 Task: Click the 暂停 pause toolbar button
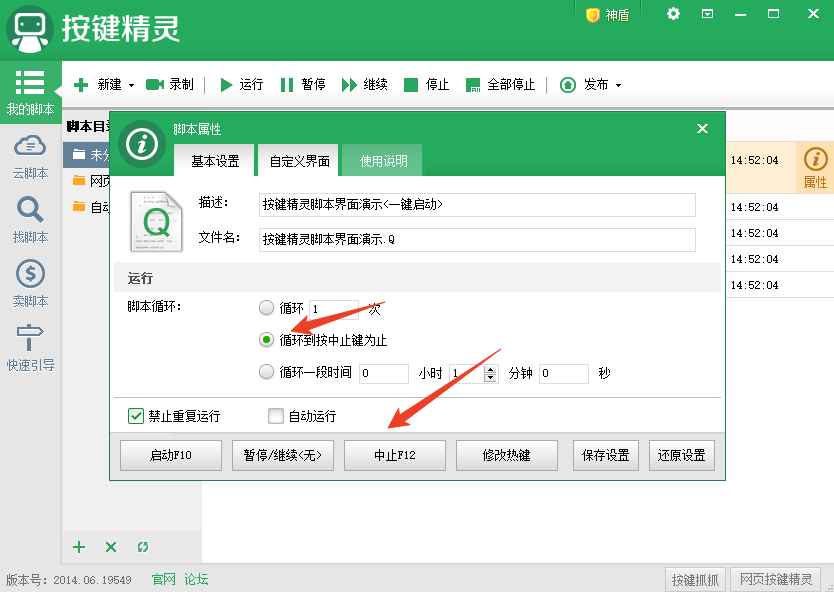coord(303,85)
